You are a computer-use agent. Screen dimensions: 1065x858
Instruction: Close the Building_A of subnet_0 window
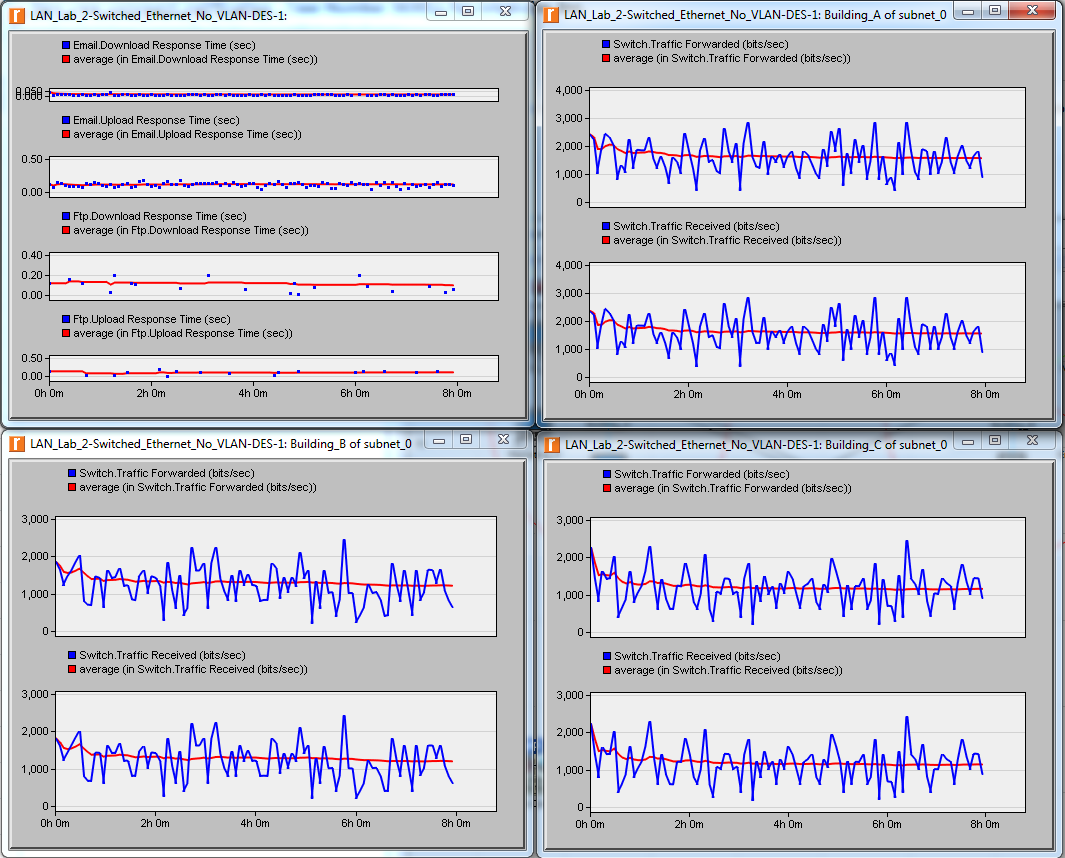1032,11
